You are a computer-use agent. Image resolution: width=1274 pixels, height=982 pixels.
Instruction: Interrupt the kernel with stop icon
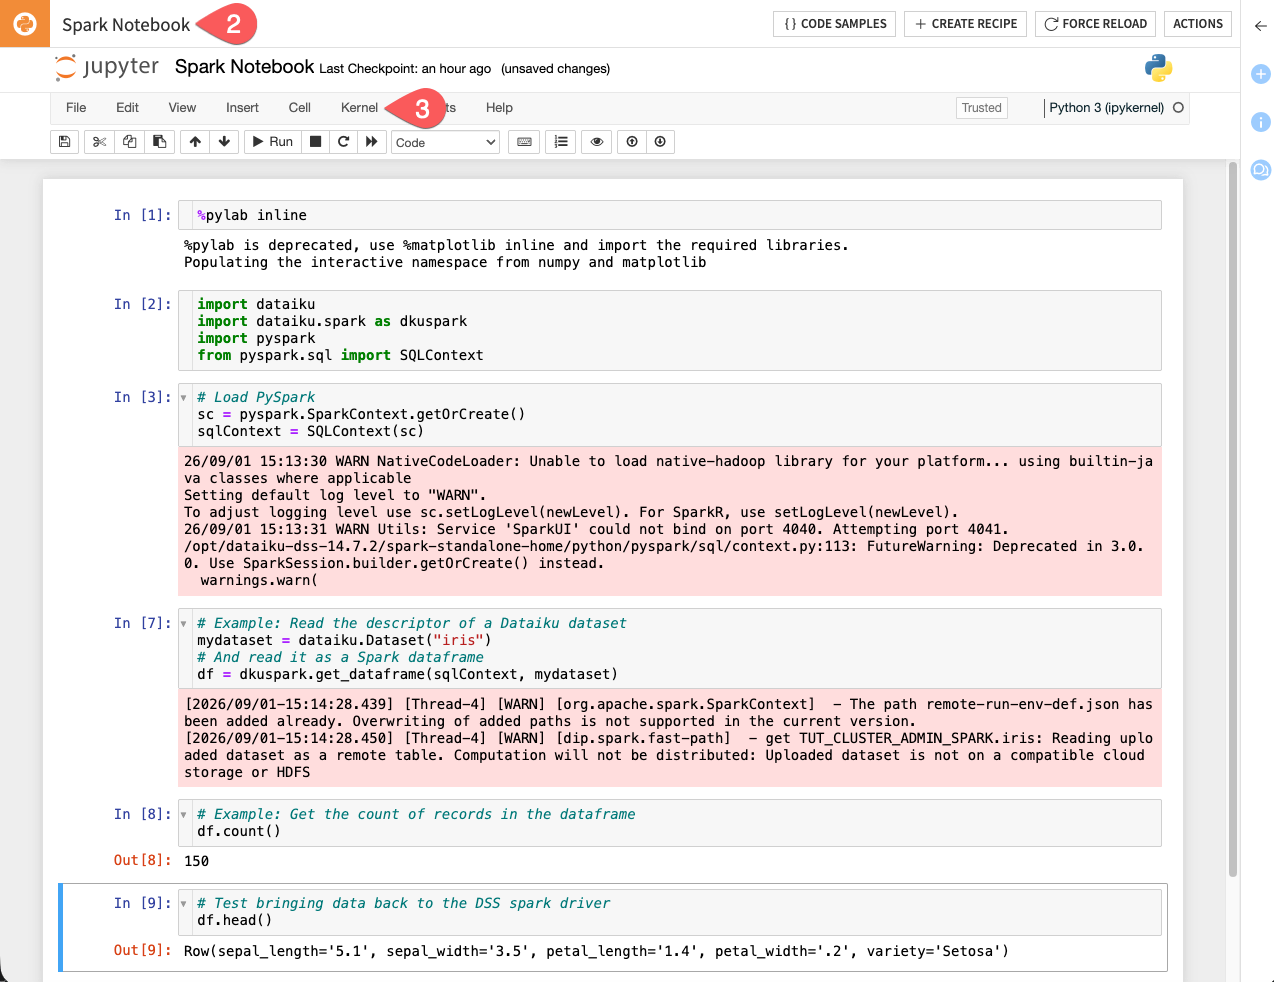click(x=315, y=142)
